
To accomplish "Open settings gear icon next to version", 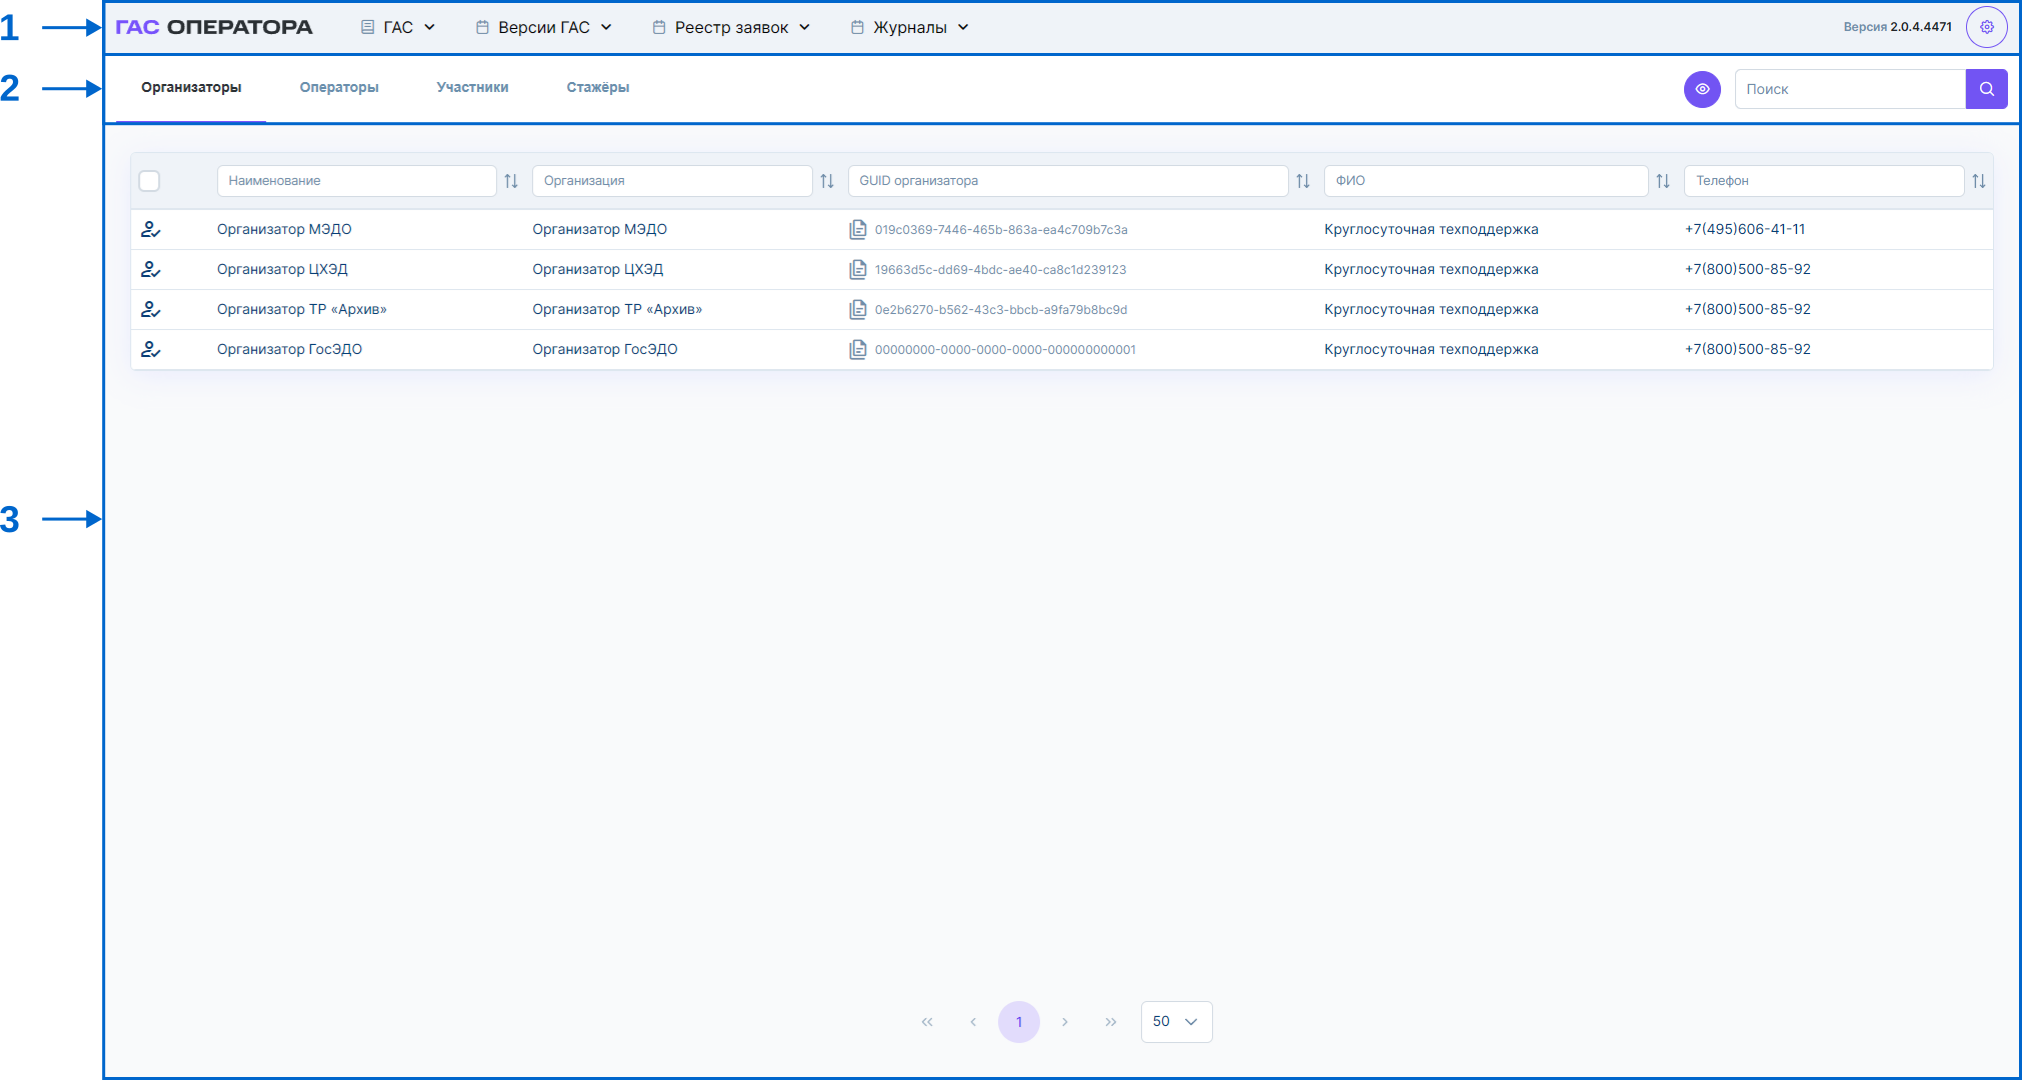I will tap(1986, 27).
